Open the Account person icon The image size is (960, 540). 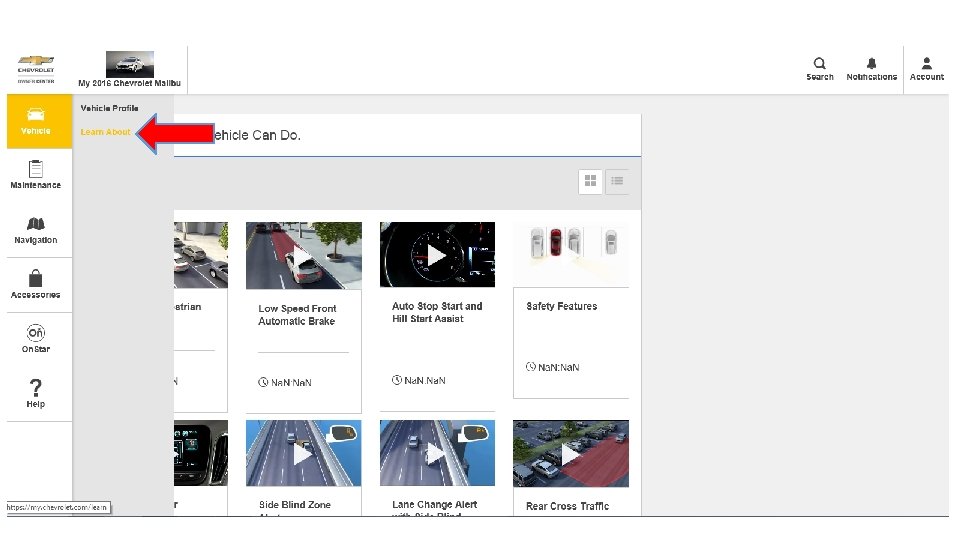point(926,63)
